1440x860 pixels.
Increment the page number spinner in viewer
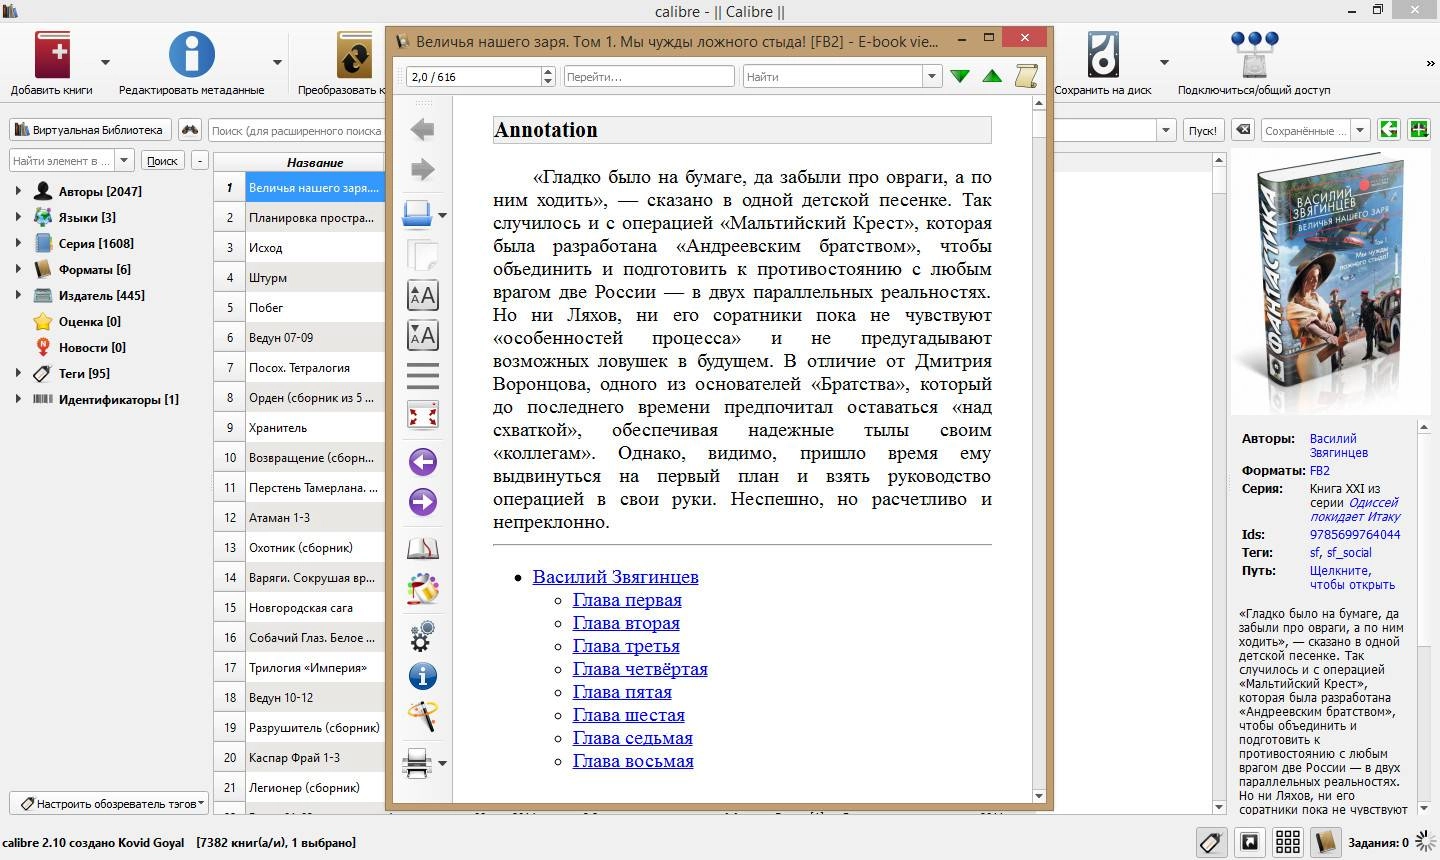[x=548, y=71]
